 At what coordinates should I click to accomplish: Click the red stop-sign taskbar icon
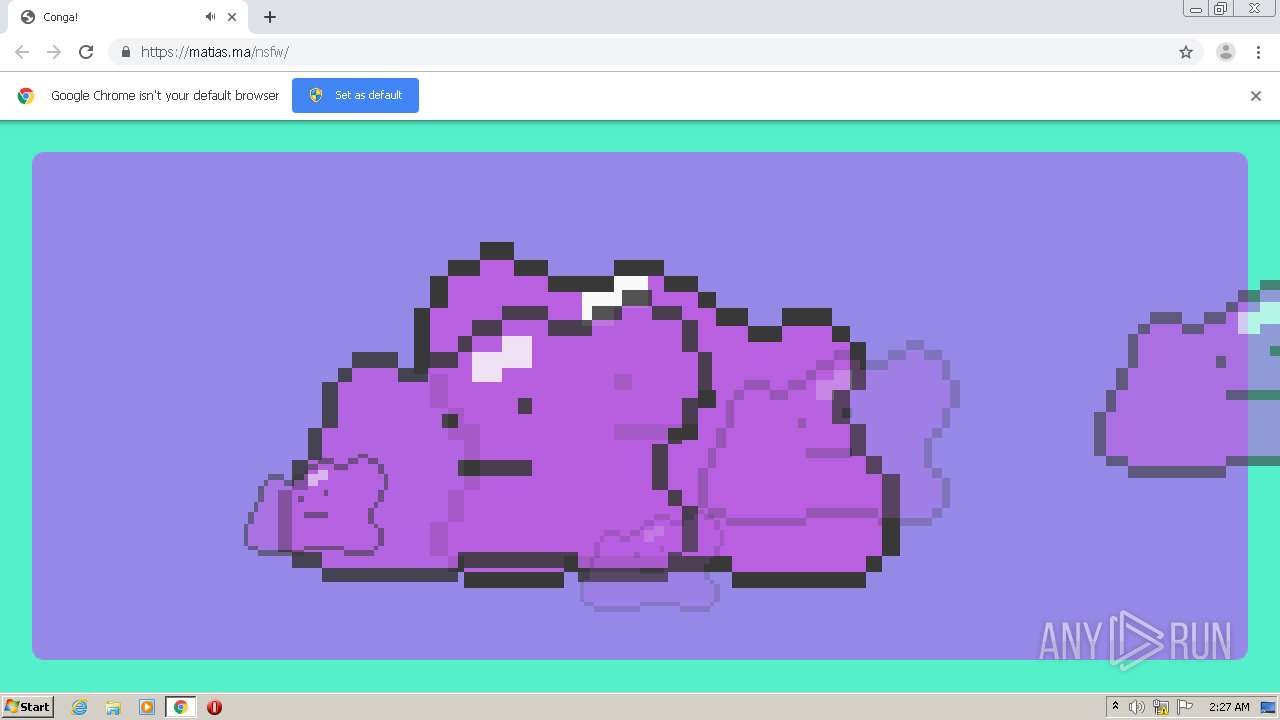click(214, 707)
